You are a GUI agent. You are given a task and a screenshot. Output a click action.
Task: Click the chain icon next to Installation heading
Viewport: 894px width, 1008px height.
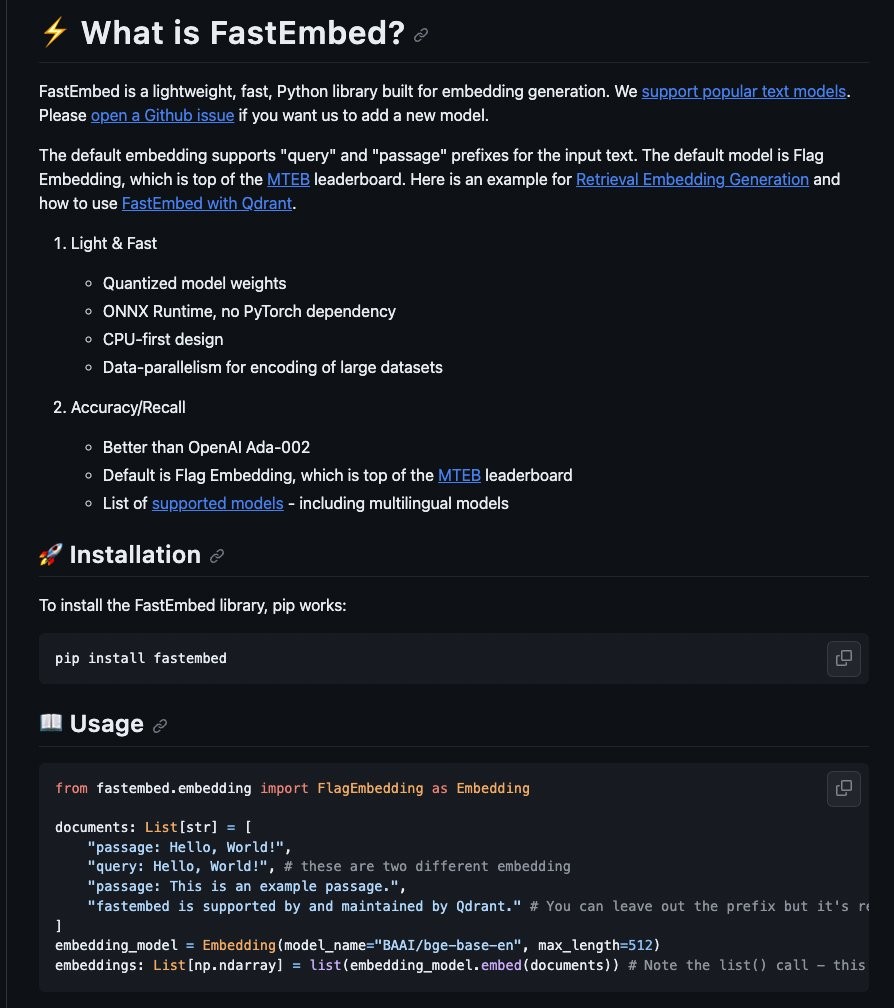tap(218, 556)
